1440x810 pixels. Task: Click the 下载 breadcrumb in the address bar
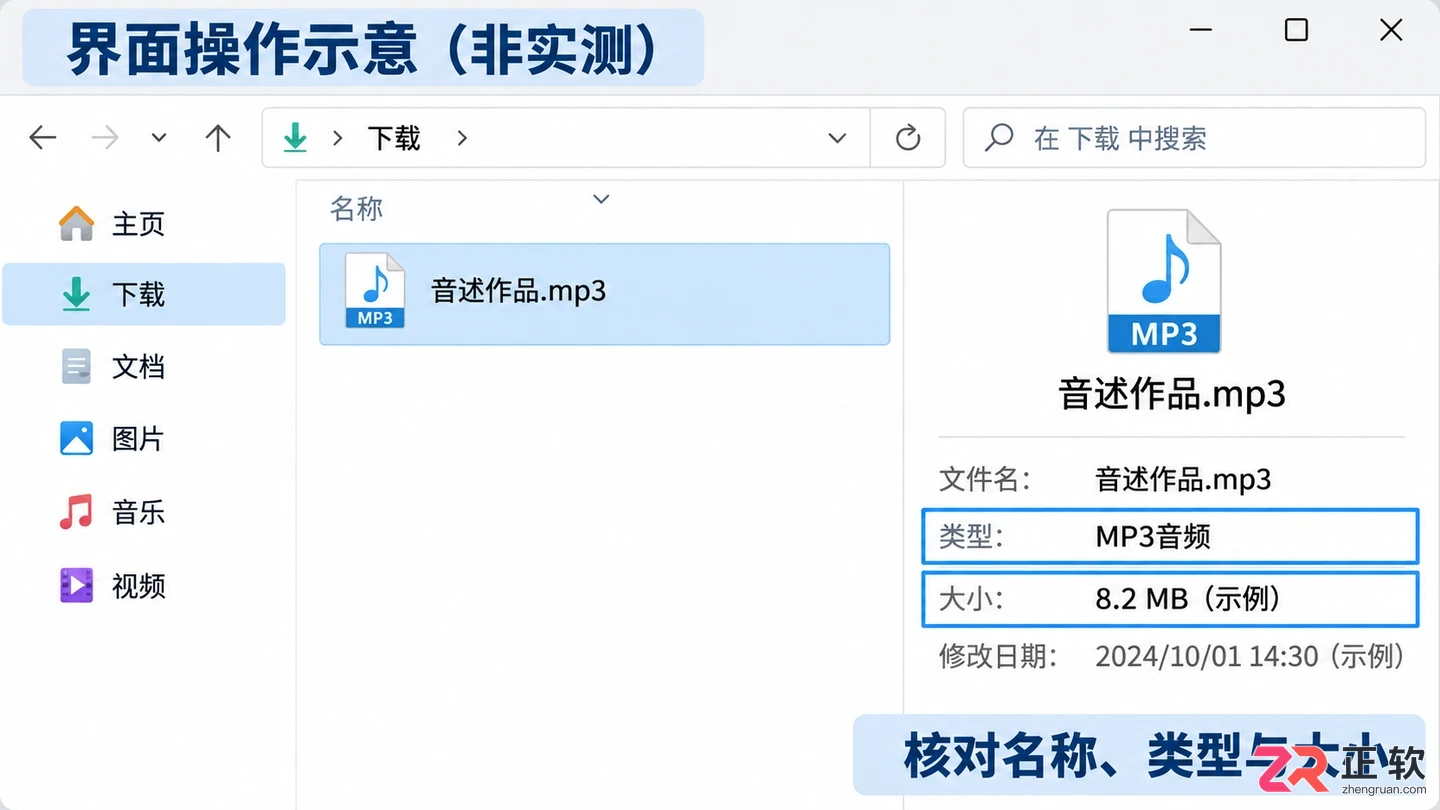(394, 138)
